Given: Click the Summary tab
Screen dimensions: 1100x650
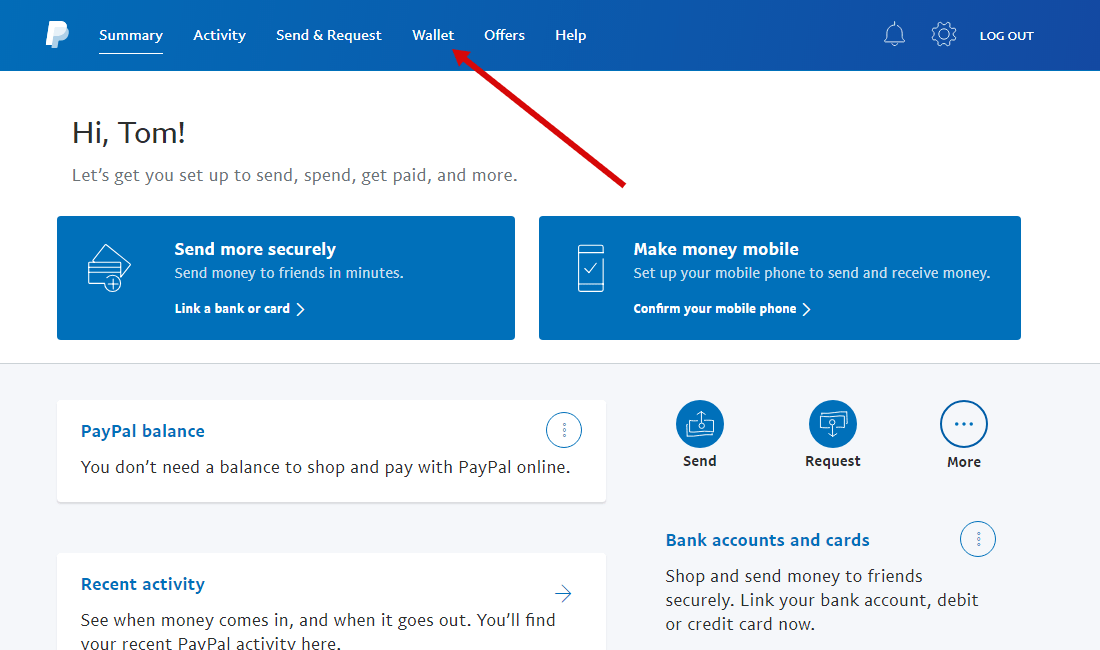Looking at the screenshot, I should 130,35.
